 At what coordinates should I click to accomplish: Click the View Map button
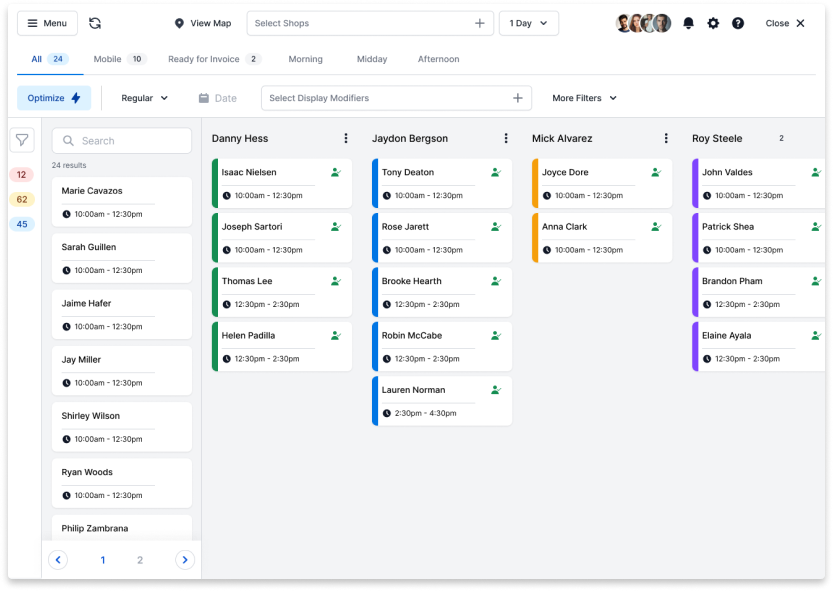click(x=202, y=23)
